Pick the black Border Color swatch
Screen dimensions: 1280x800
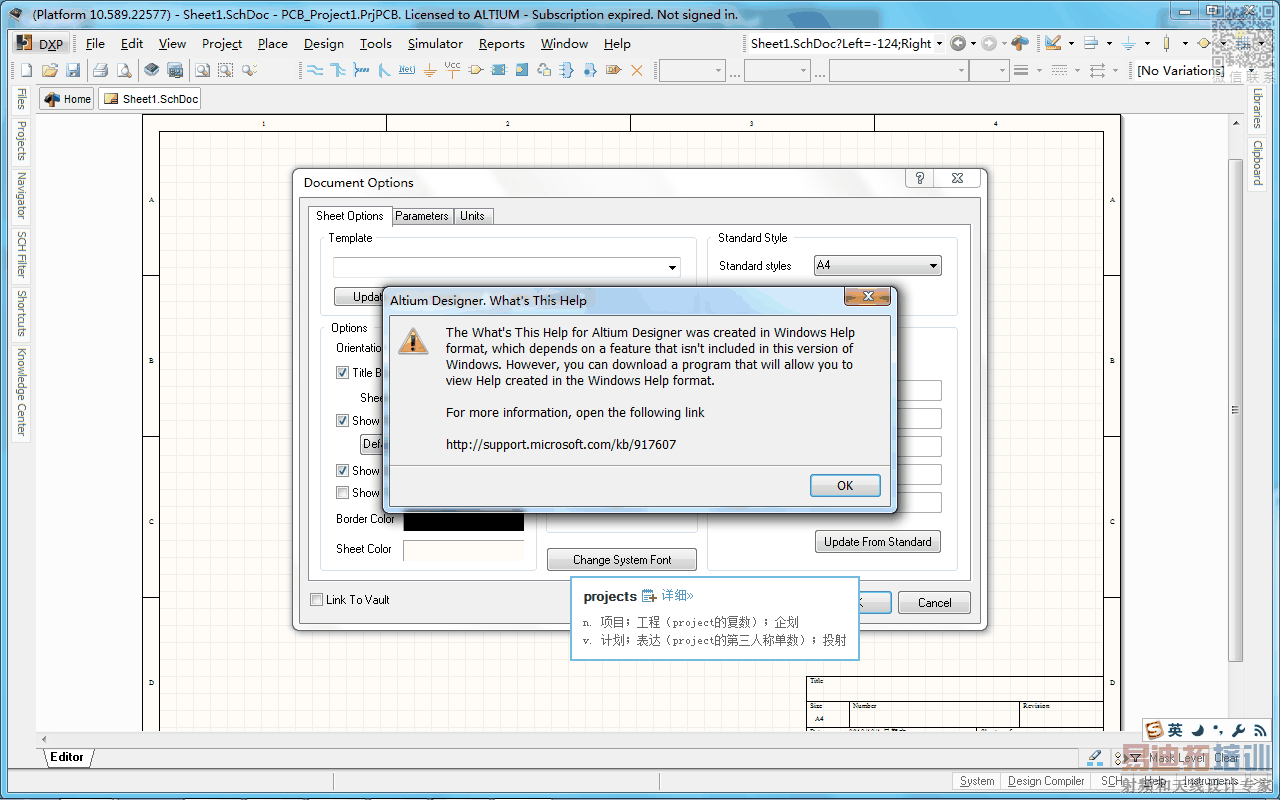coord(464,520)
